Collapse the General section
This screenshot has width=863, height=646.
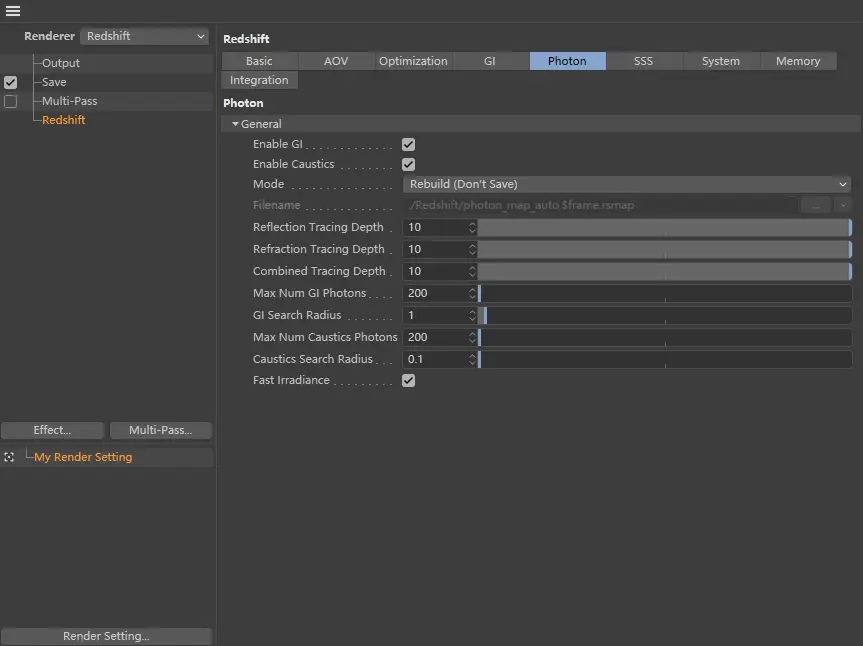coord(236,124)
